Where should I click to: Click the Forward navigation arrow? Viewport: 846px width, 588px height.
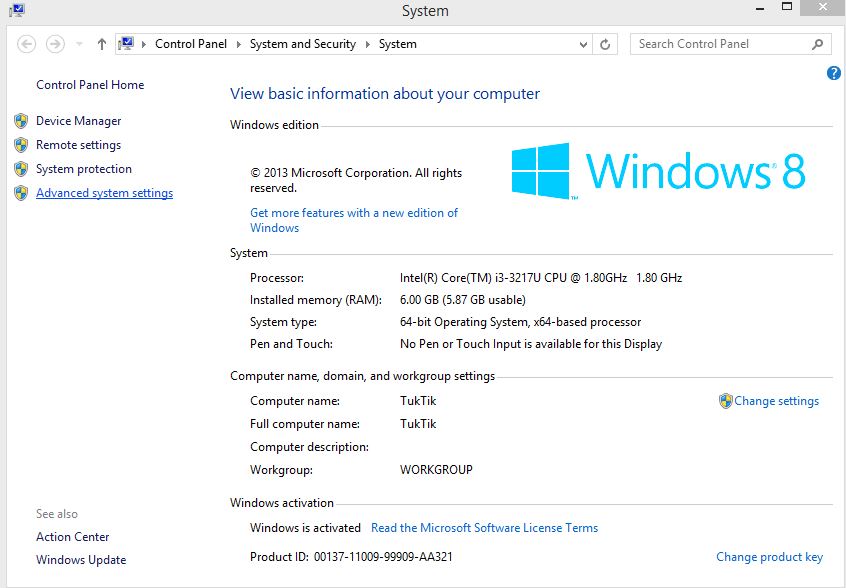point(55,44)
